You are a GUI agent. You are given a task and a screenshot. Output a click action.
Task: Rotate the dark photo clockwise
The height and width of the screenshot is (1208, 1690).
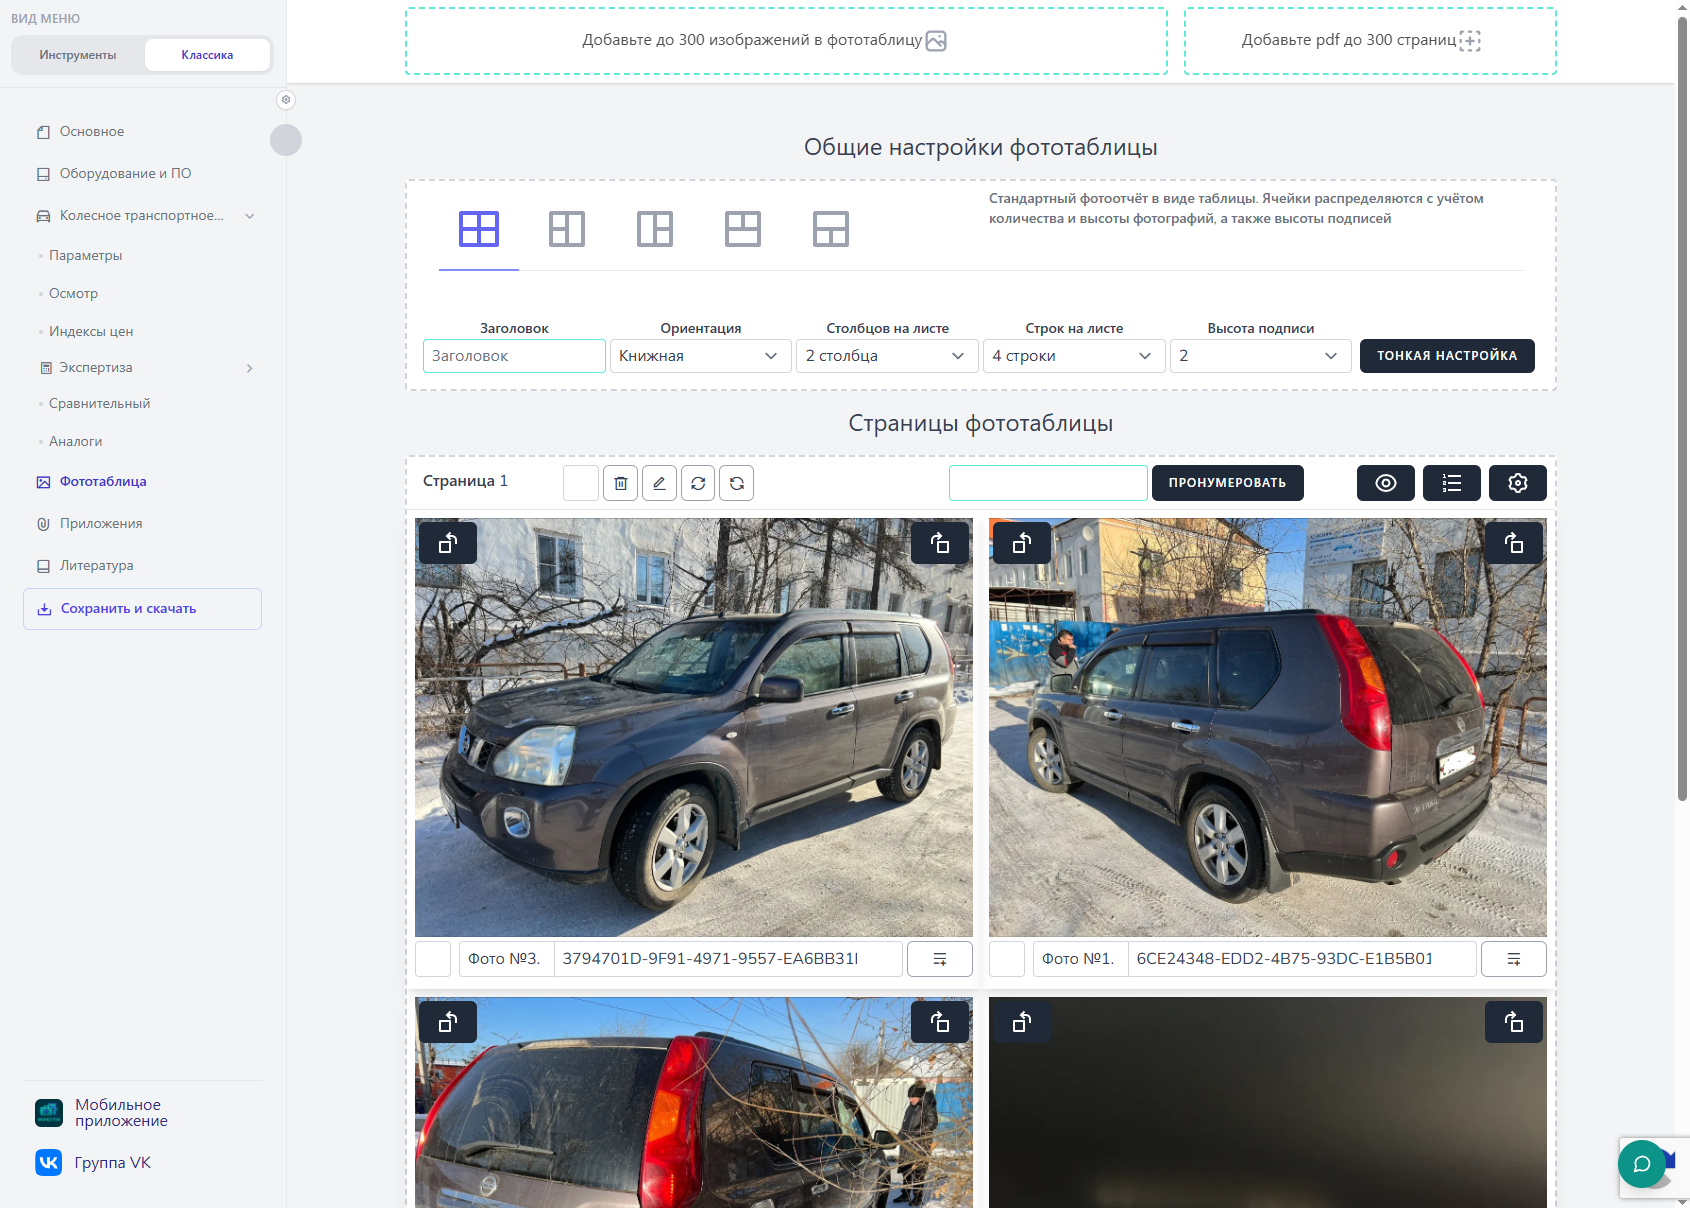tap(1514, 1022)
